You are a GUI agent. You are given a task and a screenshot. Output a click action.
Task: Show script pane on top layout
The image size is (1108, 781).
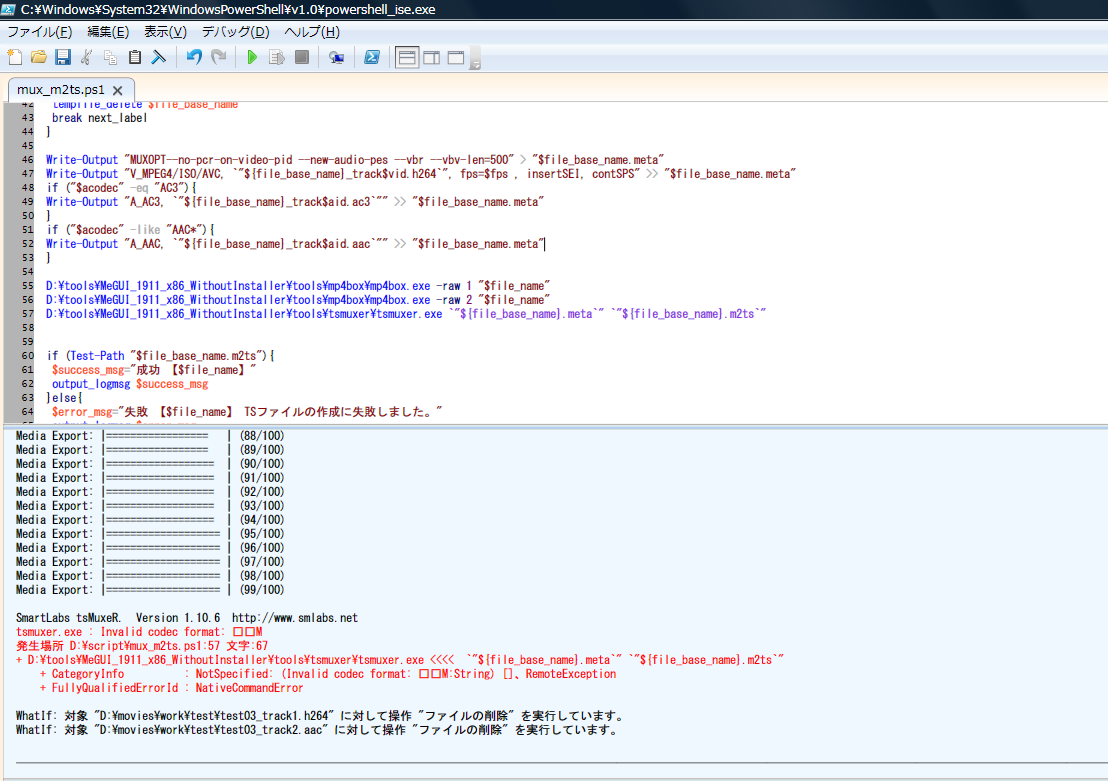[x=407, y=57]
